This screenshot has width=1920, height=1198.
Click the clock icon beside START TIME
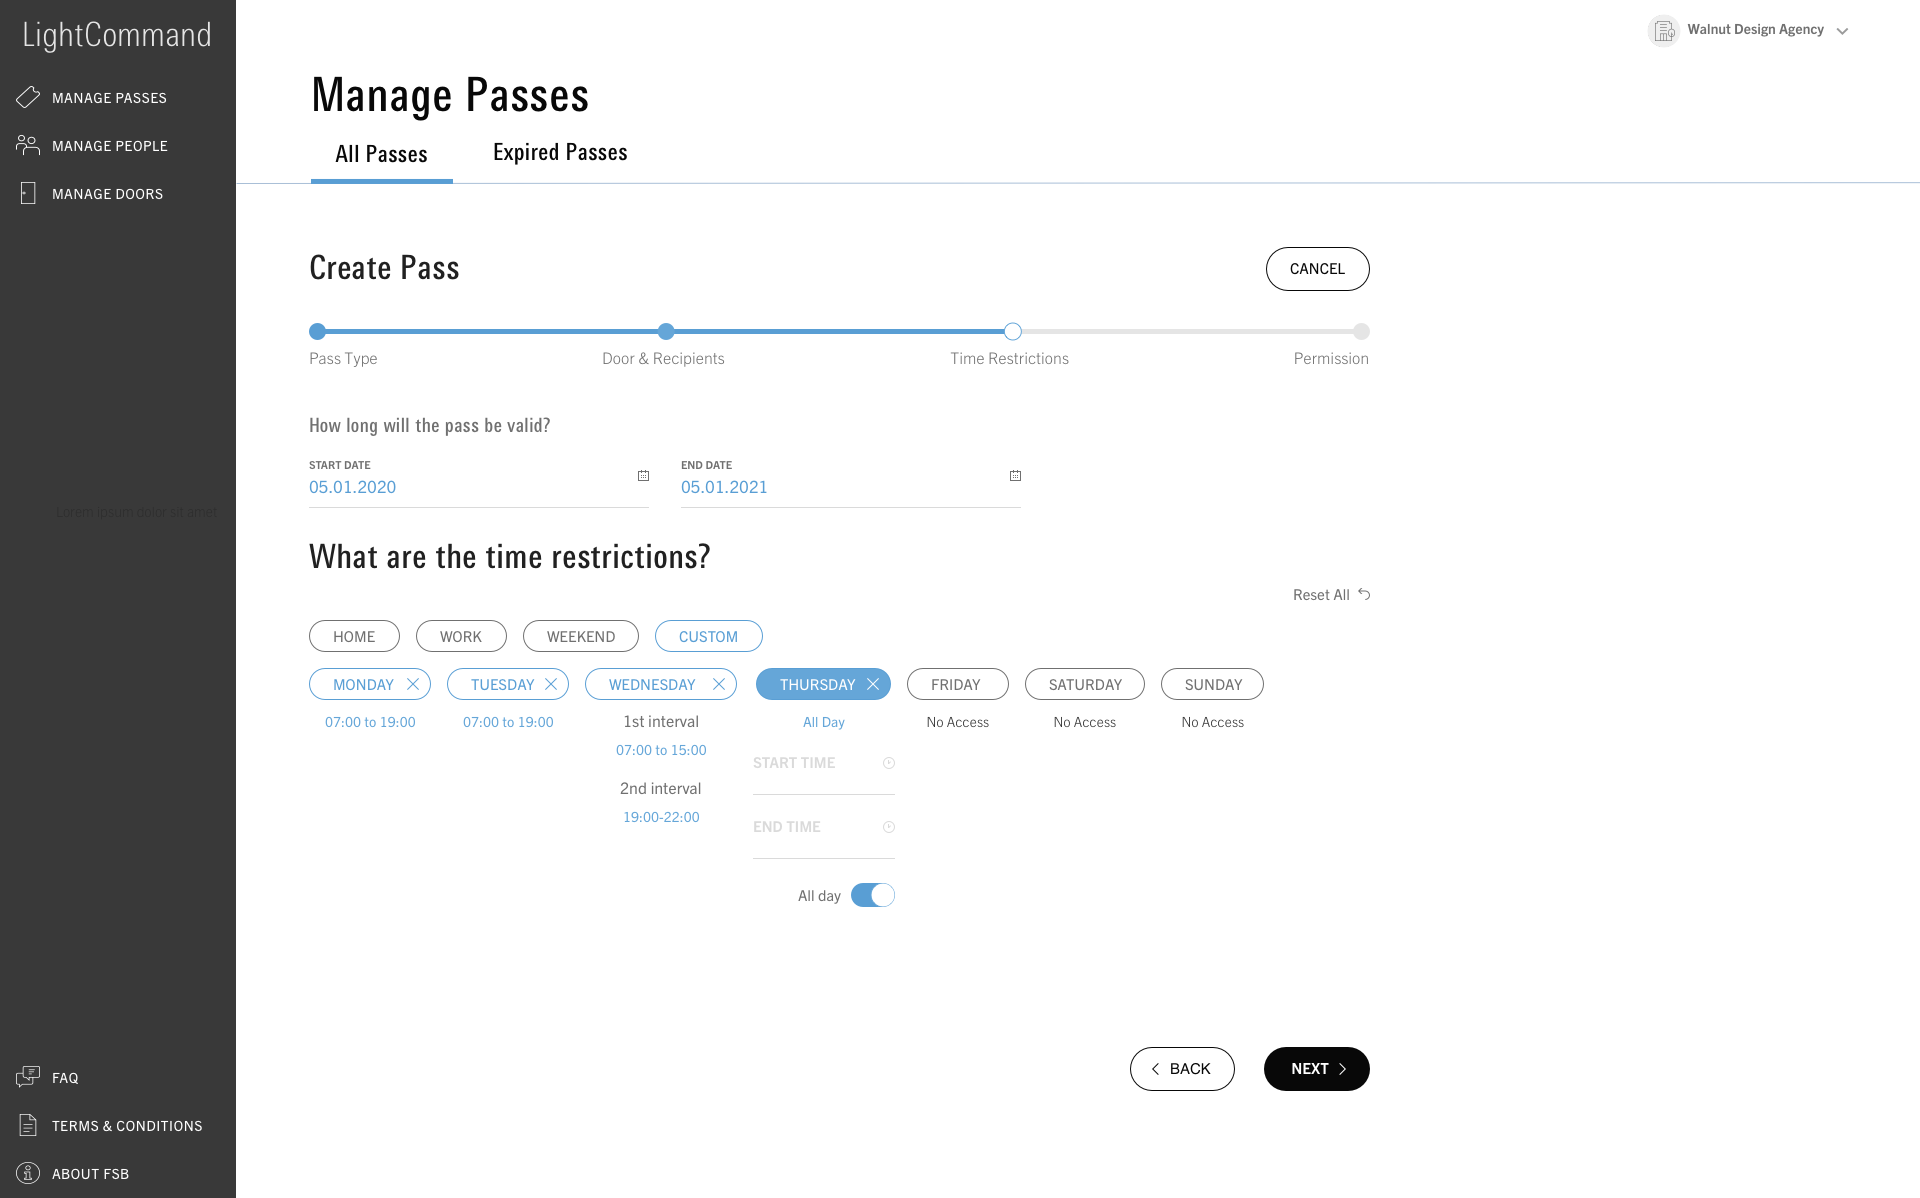point(888,763)
